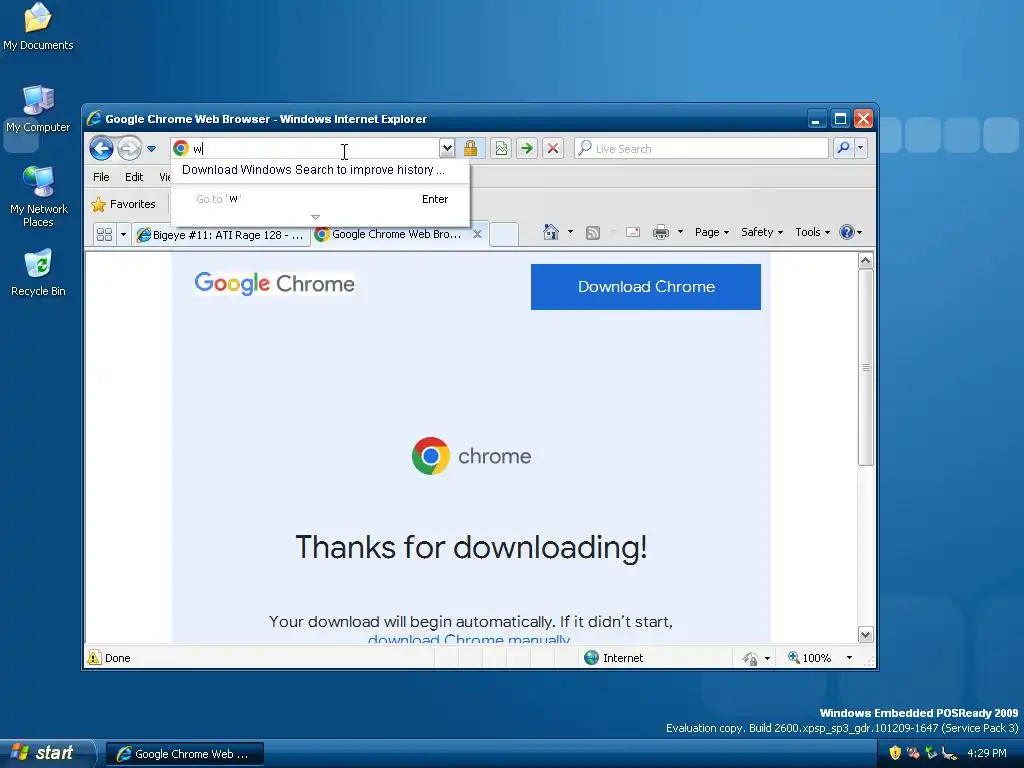Click the vertical scrollbar up arrow
The height and width of the screenshot is (768, 1024).
[x=865, y=261]
